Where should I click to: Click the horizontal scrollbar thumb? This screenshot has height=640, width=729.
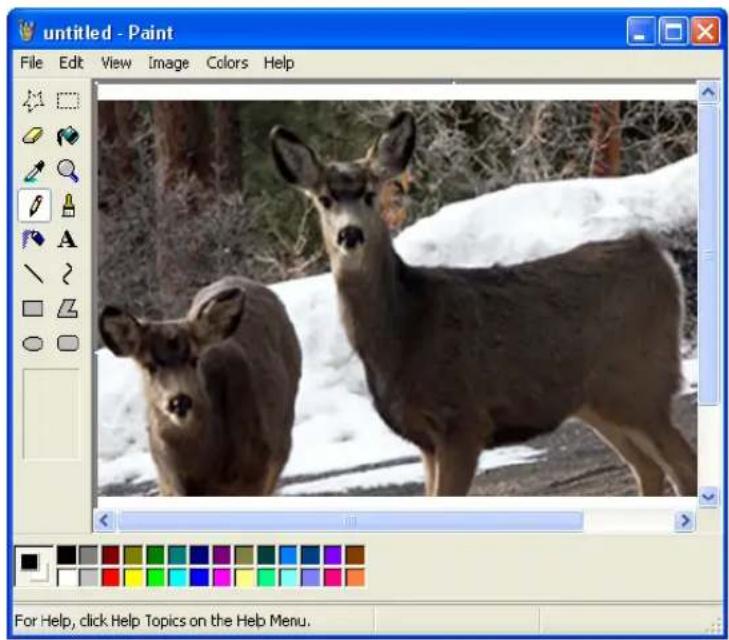pyautogui.click(x=350, y=521)
